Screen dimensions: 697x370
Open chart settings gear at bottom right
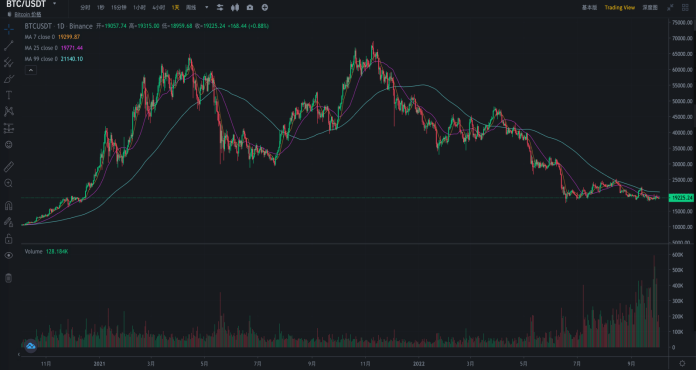pyautogui.click(x=682, y=364)
